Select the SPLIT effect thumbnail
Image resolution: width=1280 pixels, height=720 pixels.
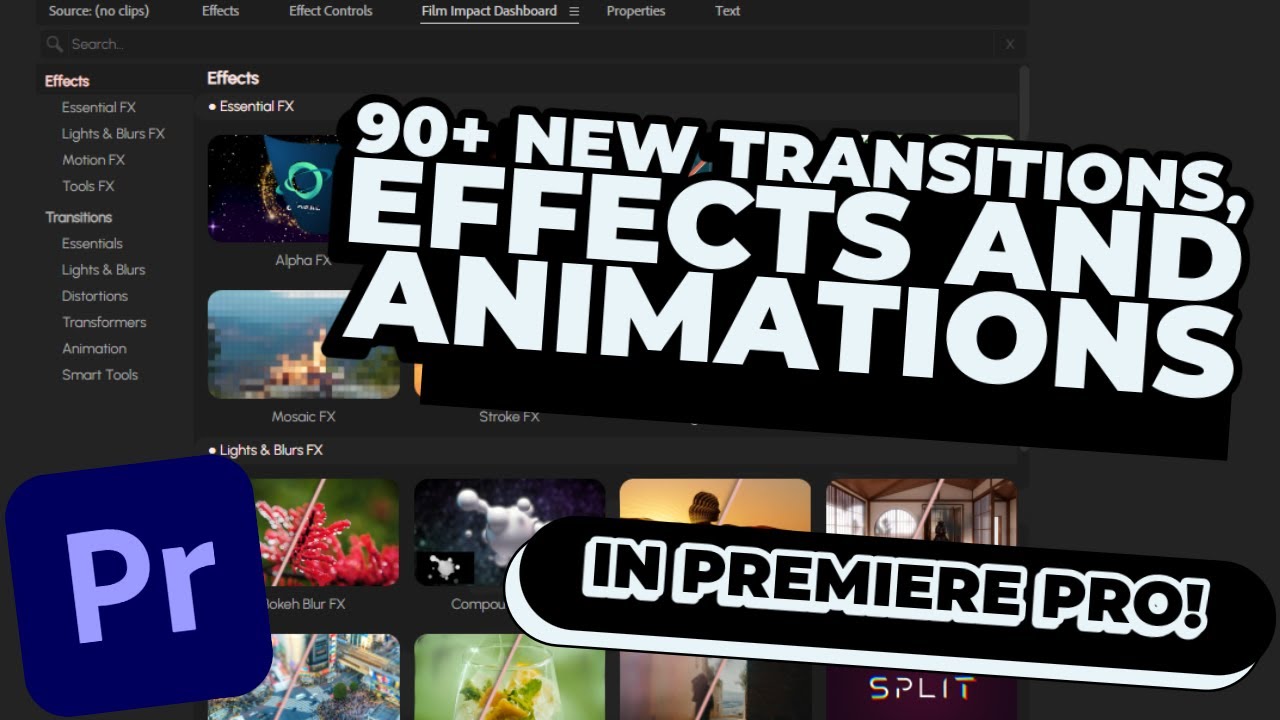[921, 690]
